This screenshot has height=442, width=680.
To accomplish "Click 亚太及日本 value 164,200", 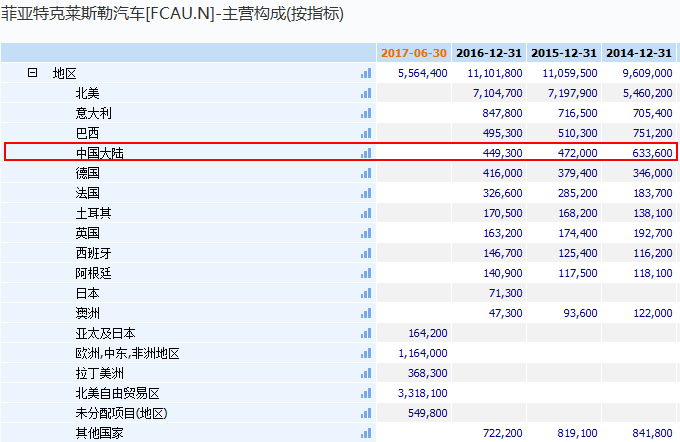I will tap(428, 333).
